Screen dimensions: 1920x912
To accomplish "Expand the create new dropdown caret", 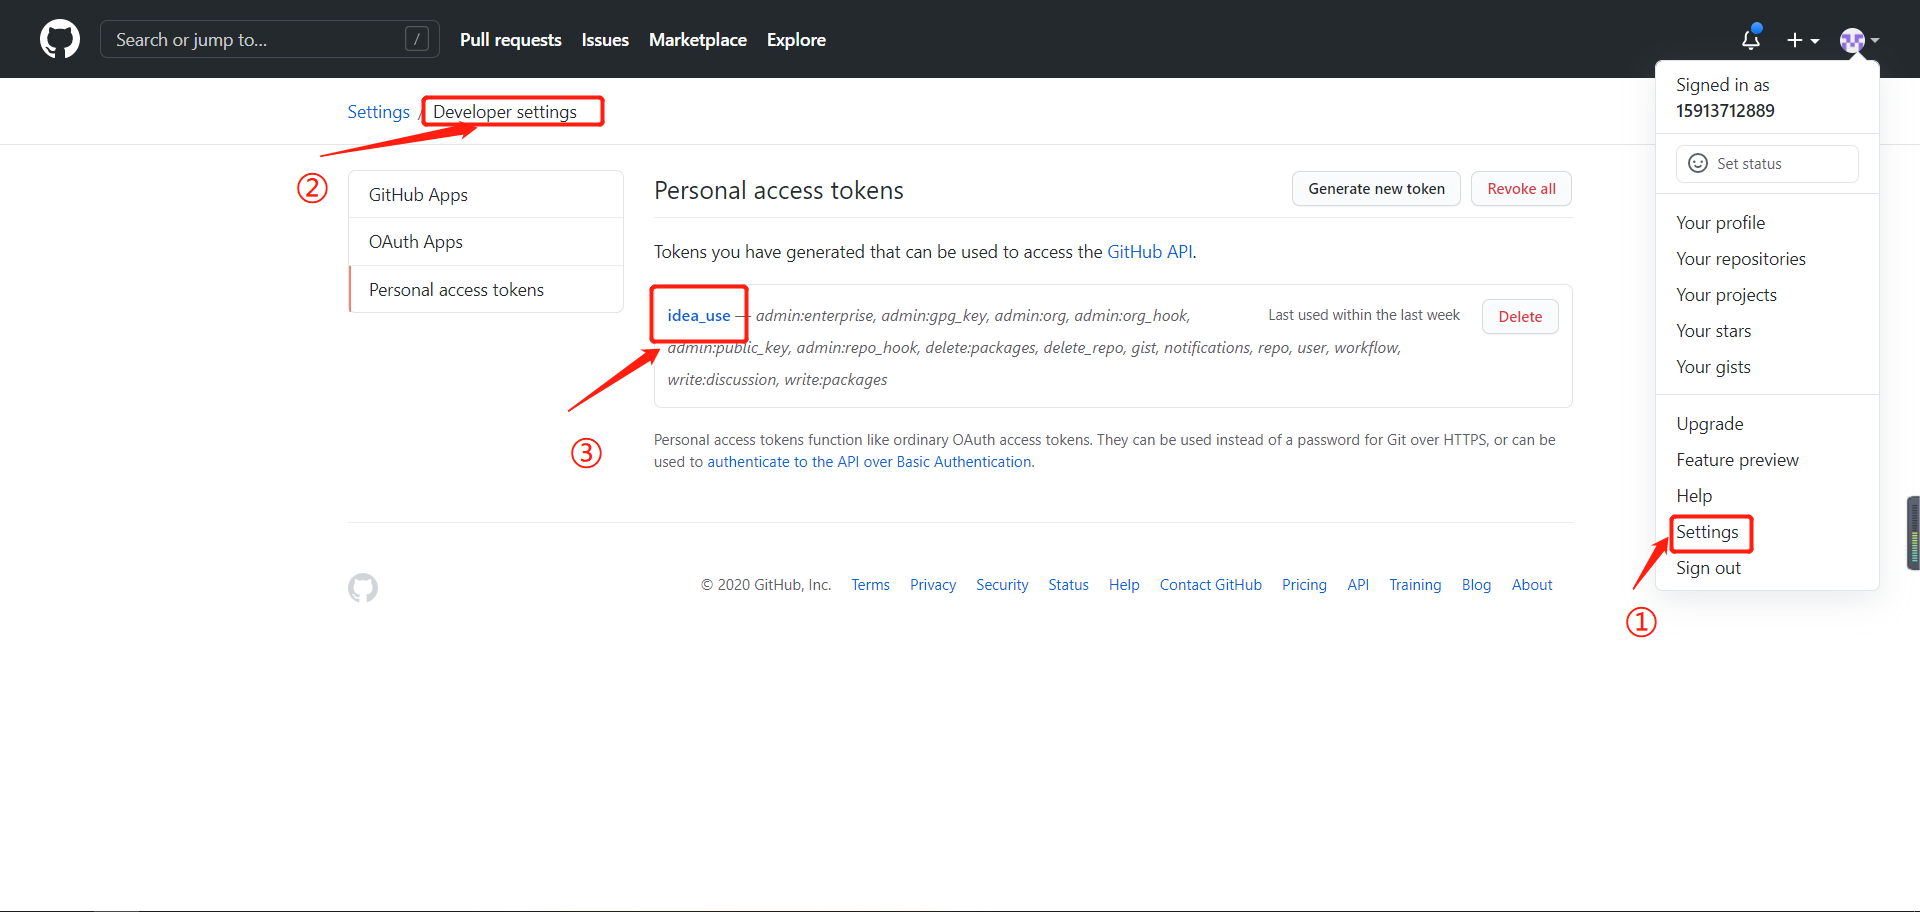I will pos(1813,42).
